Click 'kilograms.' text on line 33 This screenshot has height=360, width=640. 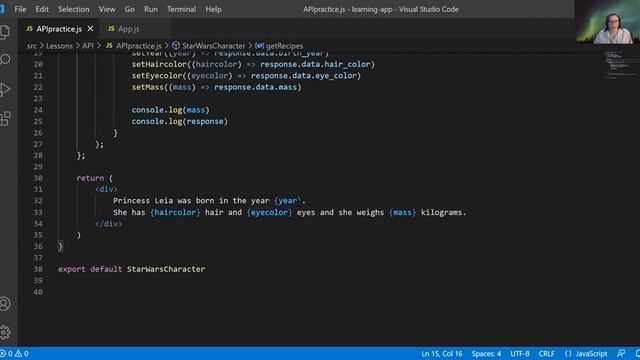(444, 212)
